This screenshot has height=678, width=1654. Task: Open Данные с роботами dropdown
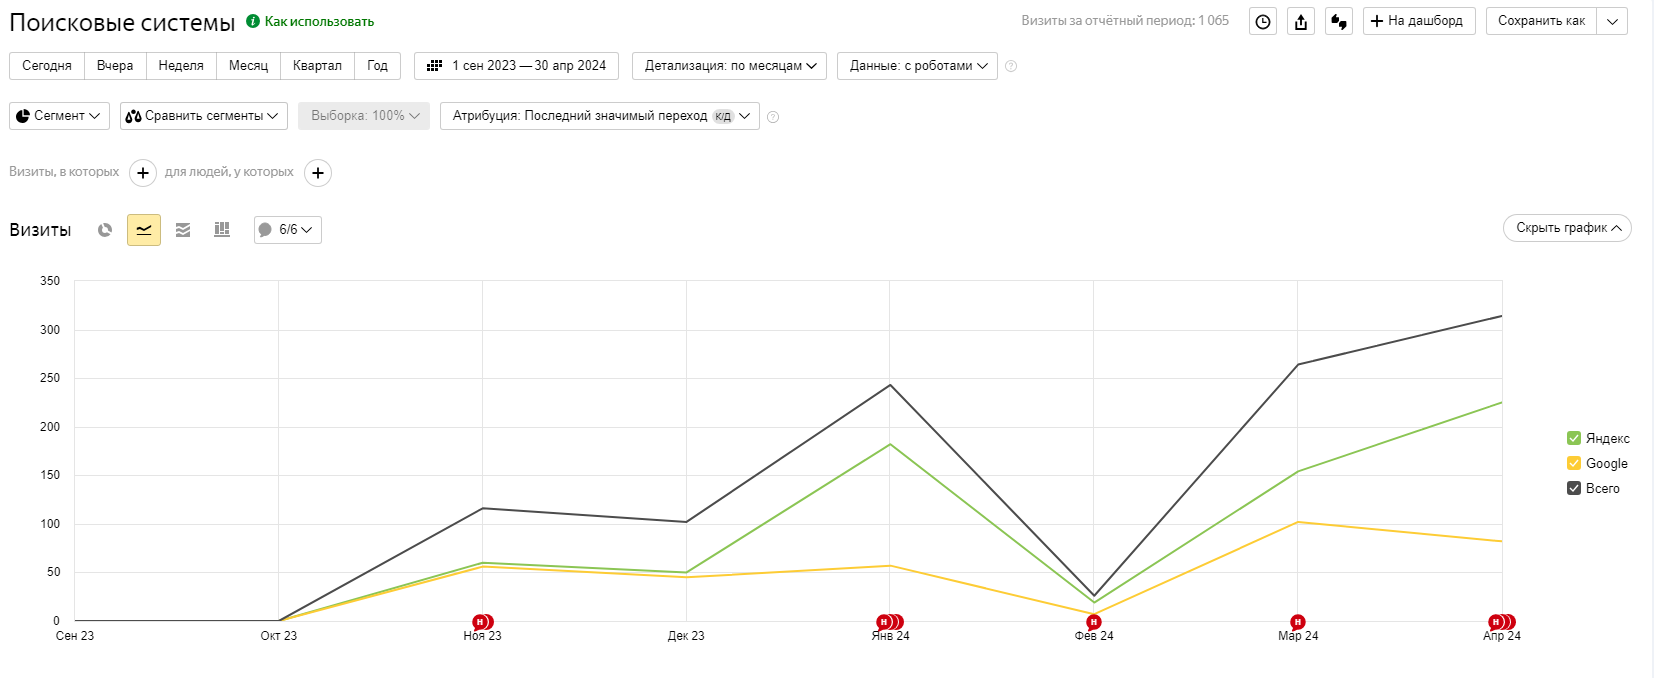point(917,66)
